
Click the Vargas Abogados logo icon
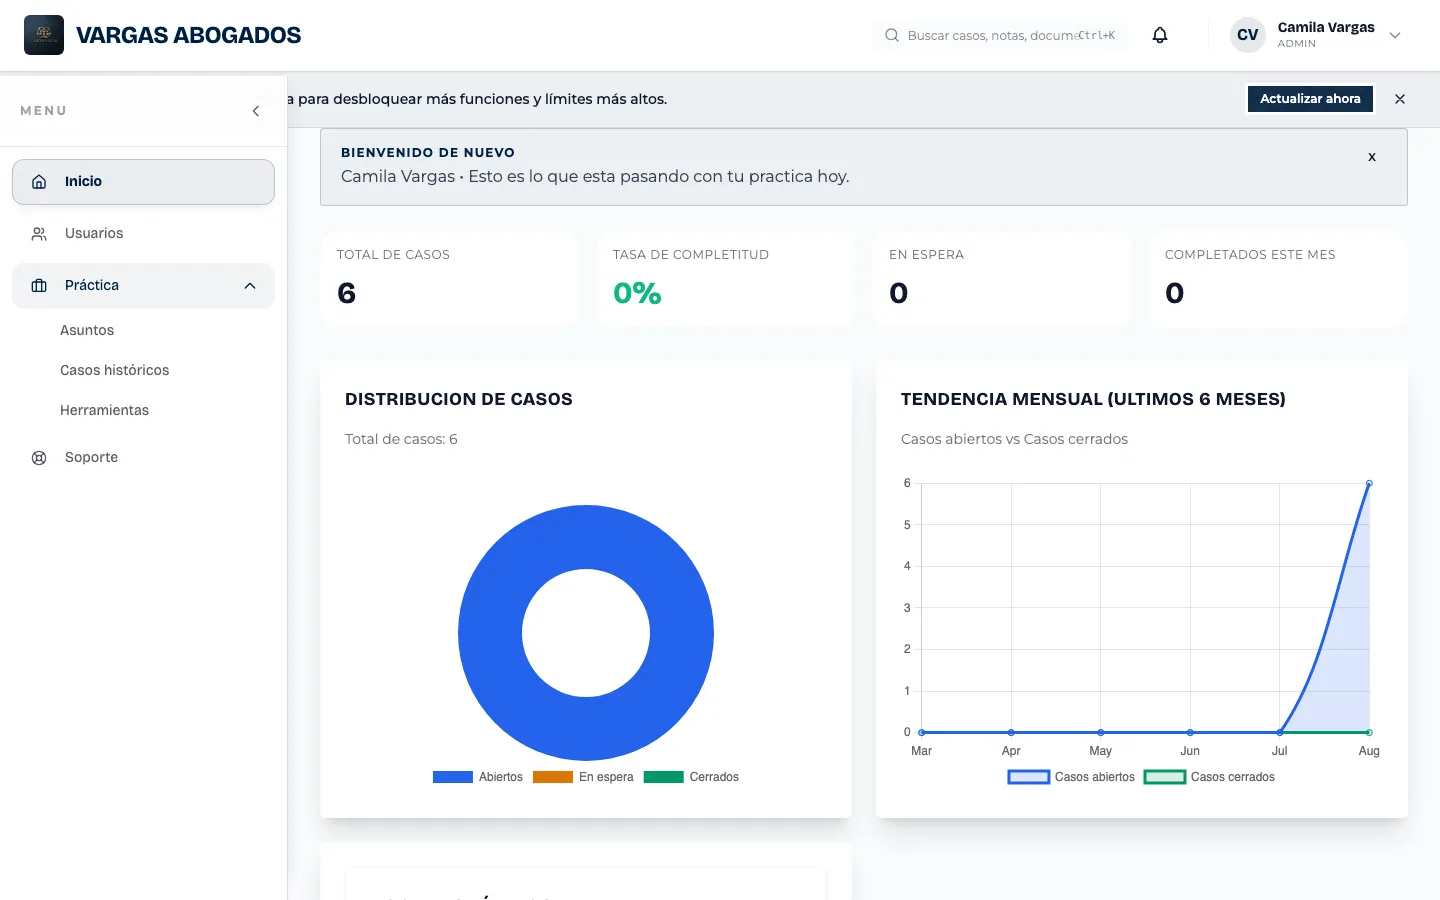click(x=44, y=35)
